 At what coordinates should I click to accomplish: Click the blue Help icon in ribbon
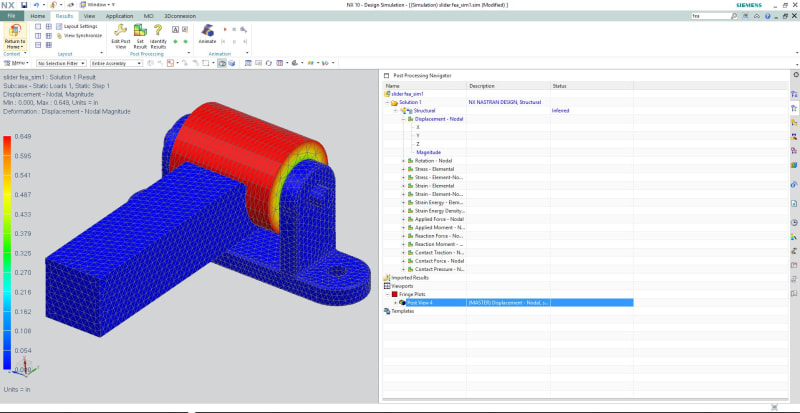[x=768, y=16]
